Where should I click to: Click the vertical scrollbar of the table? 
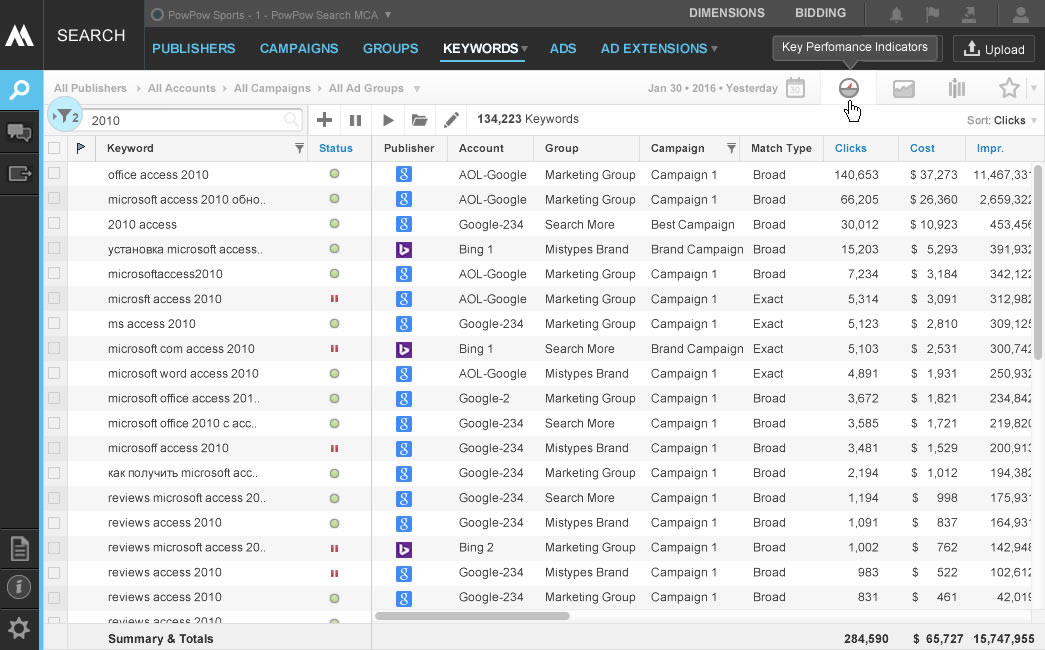click(1038, 263)
